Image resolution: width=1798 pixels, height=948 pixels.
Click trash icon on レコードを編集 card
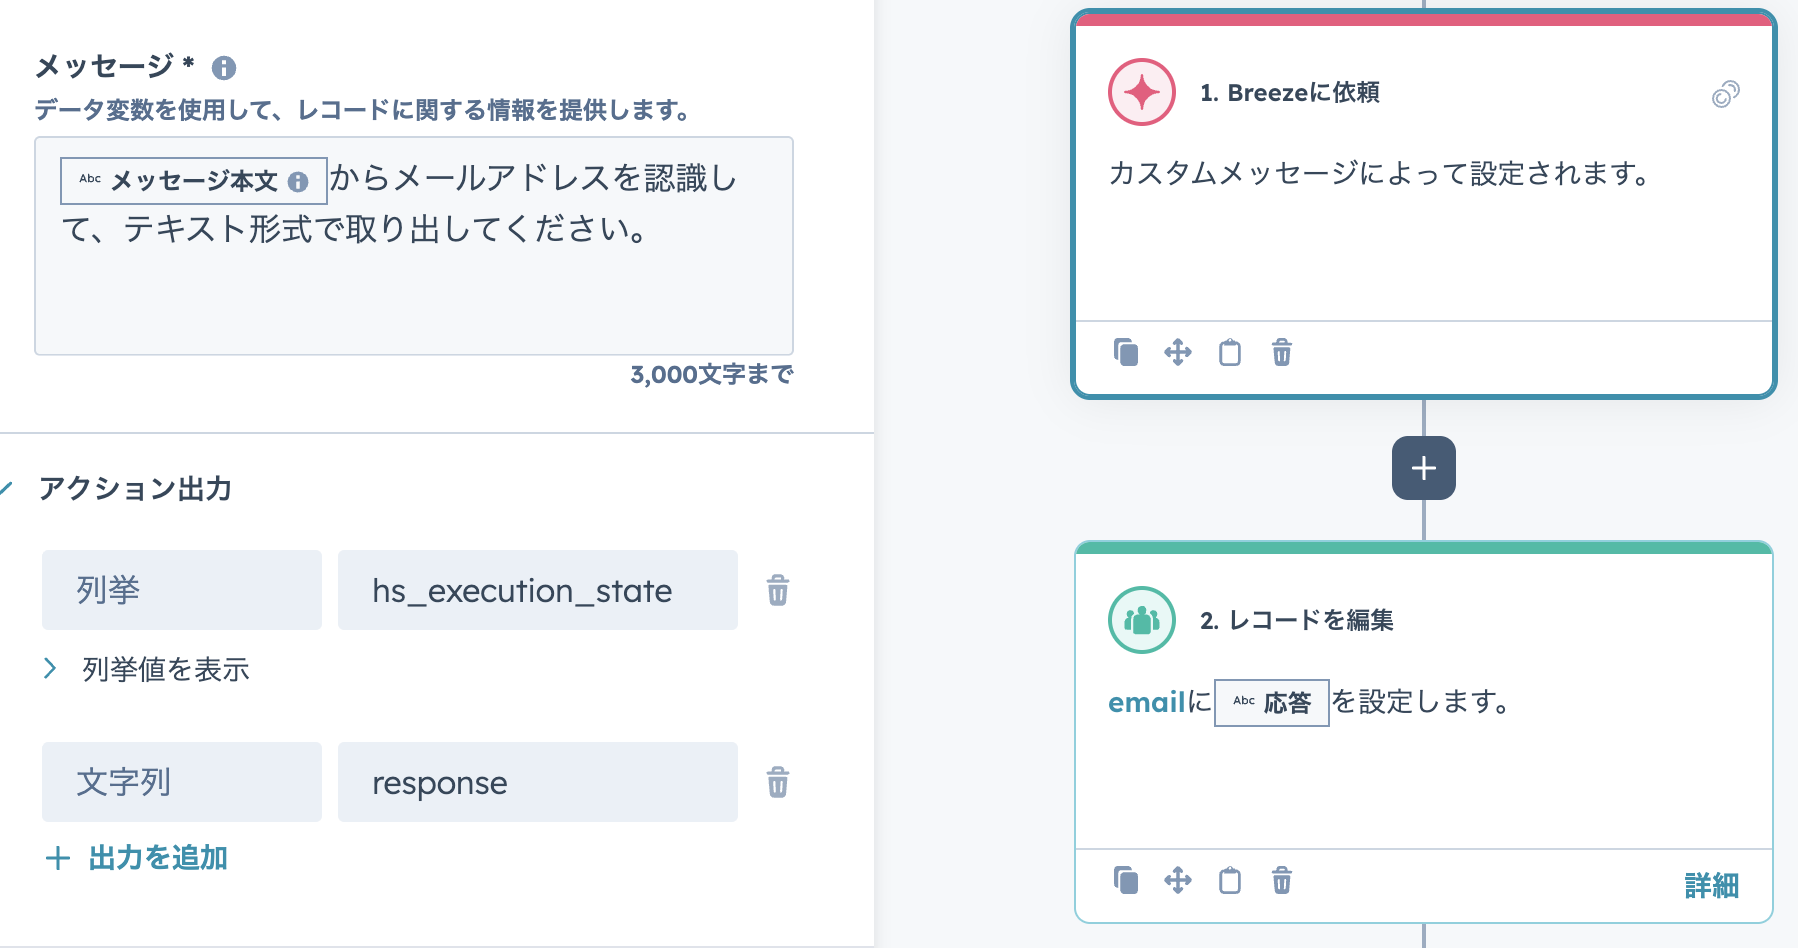click(1282, 880)
